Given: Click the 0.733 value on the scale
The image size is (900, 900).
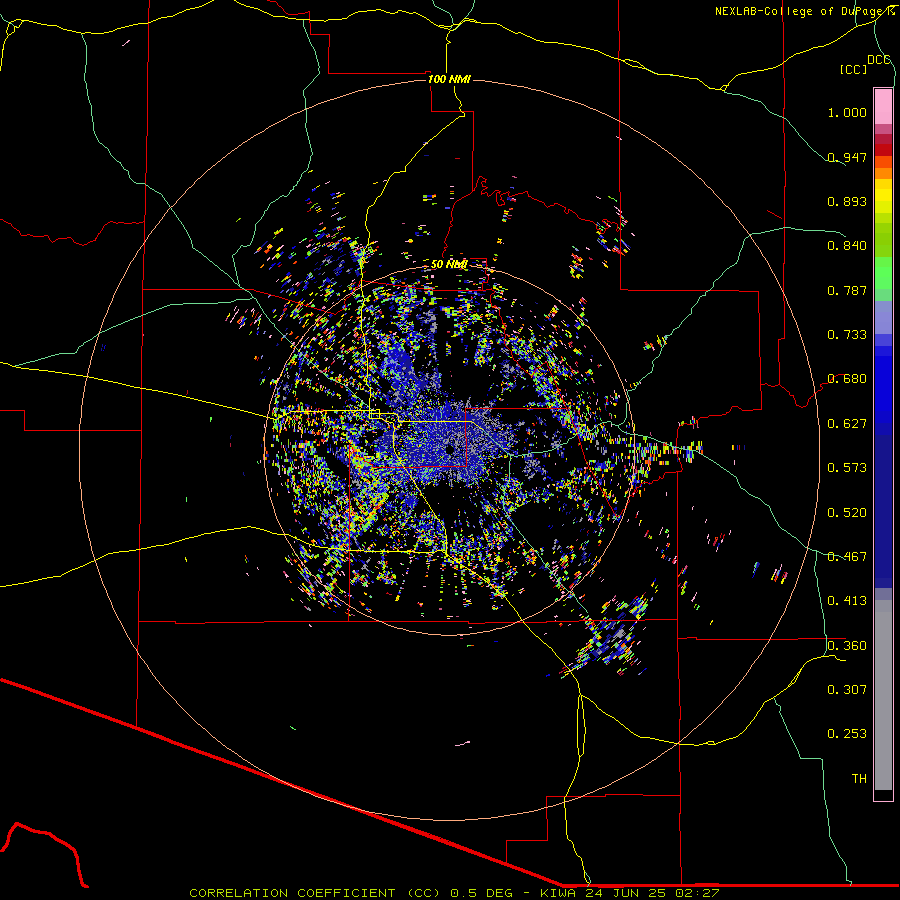Looking at the screenshot, I should coord(847,335).
